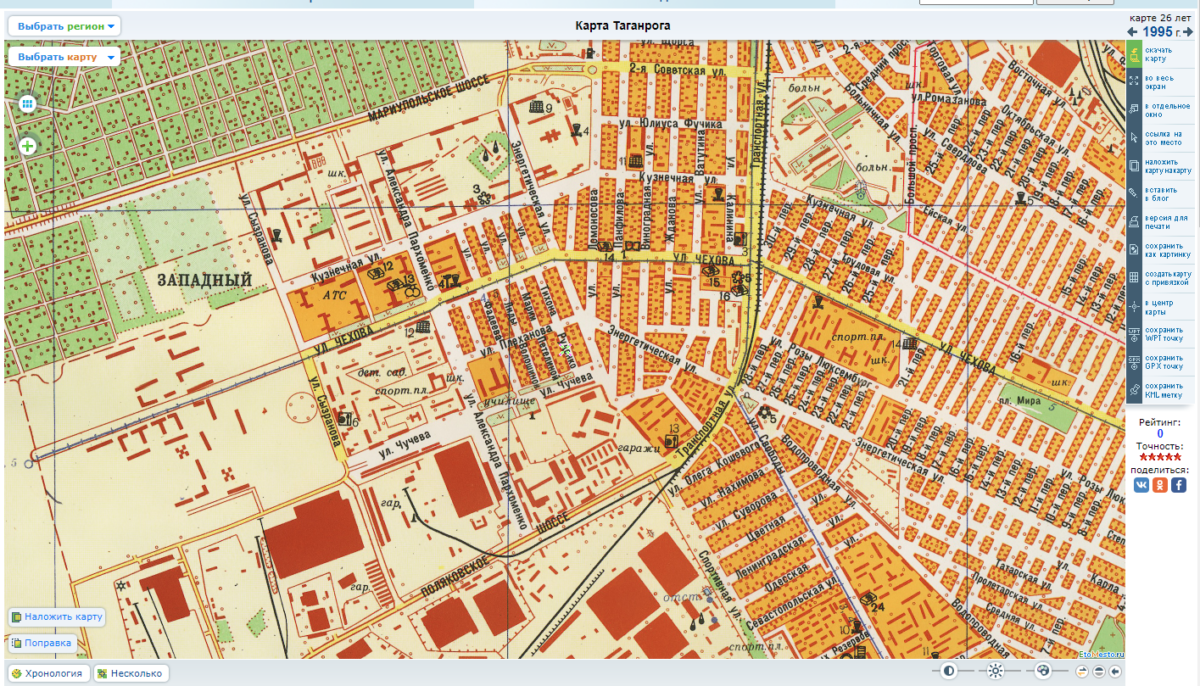Click the split-view half circle icon at bottom
The width and height of the screenshot is (1200, 686).
(x=1099, y=671)
